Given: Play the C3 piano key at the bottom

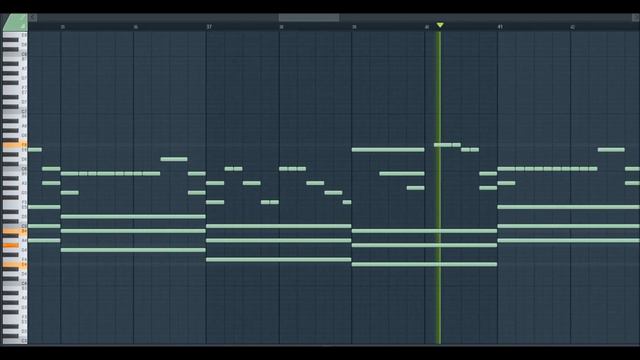Looking at the screenshot, I should tap(15, 340).
